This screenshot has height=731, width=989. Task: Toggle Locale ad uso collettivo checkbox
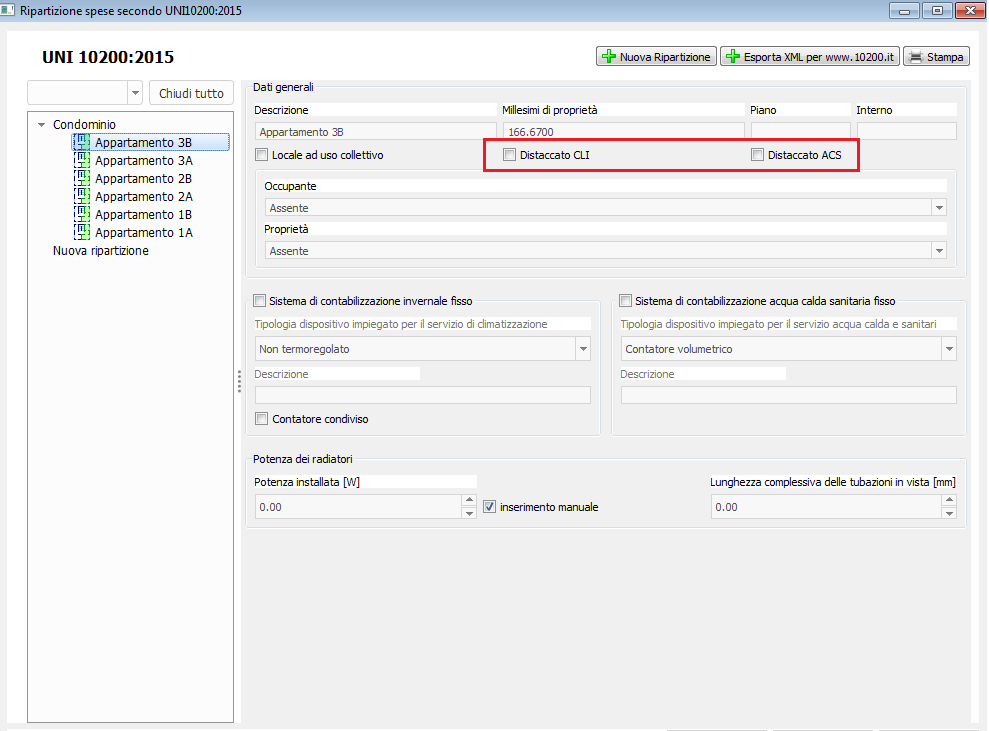click(x=262, y=155)
